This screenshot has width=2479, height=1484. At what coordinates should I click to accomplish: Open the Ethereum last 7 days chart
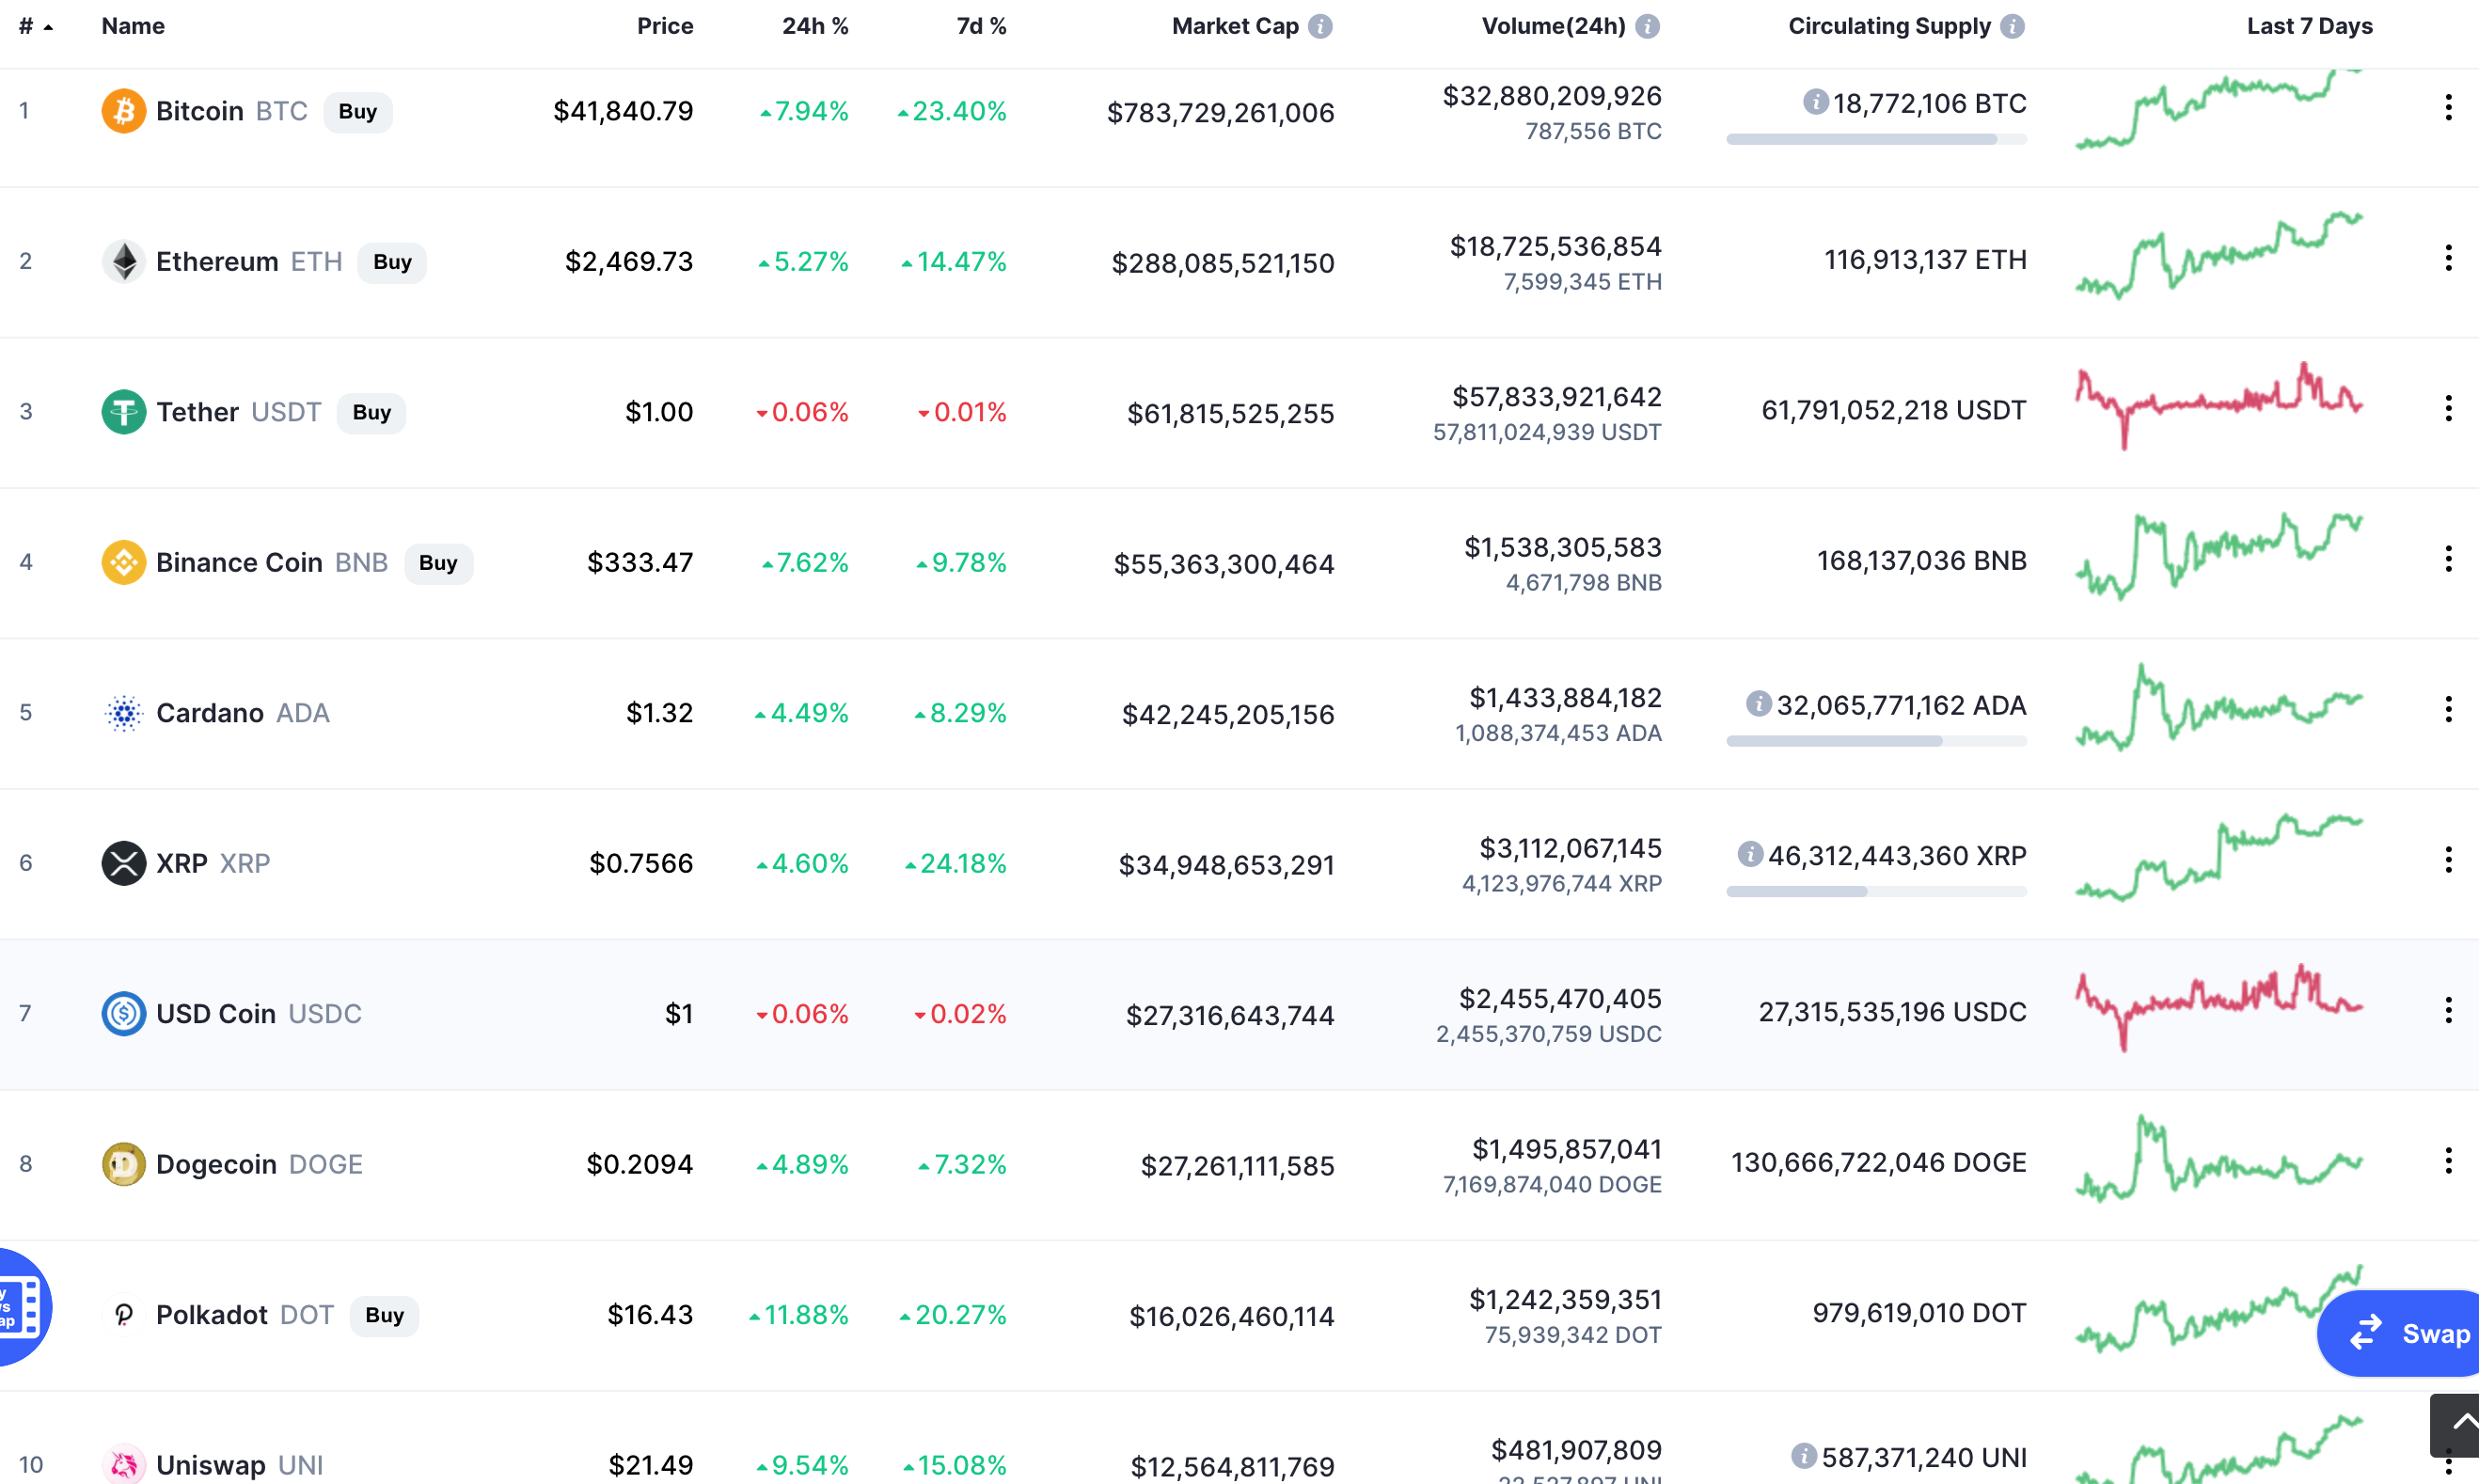[2218, 257]
